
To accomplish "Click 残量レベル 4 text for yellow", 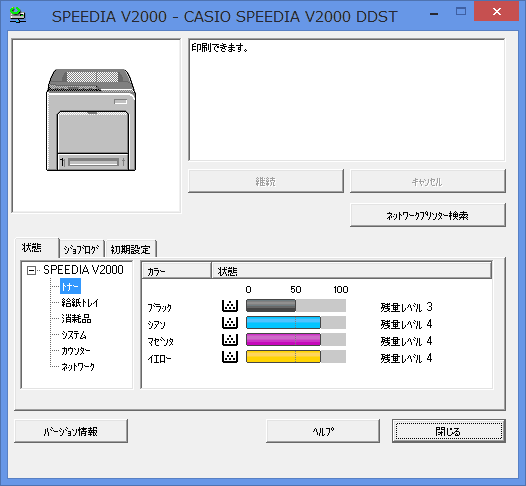I will pos(406,358).
